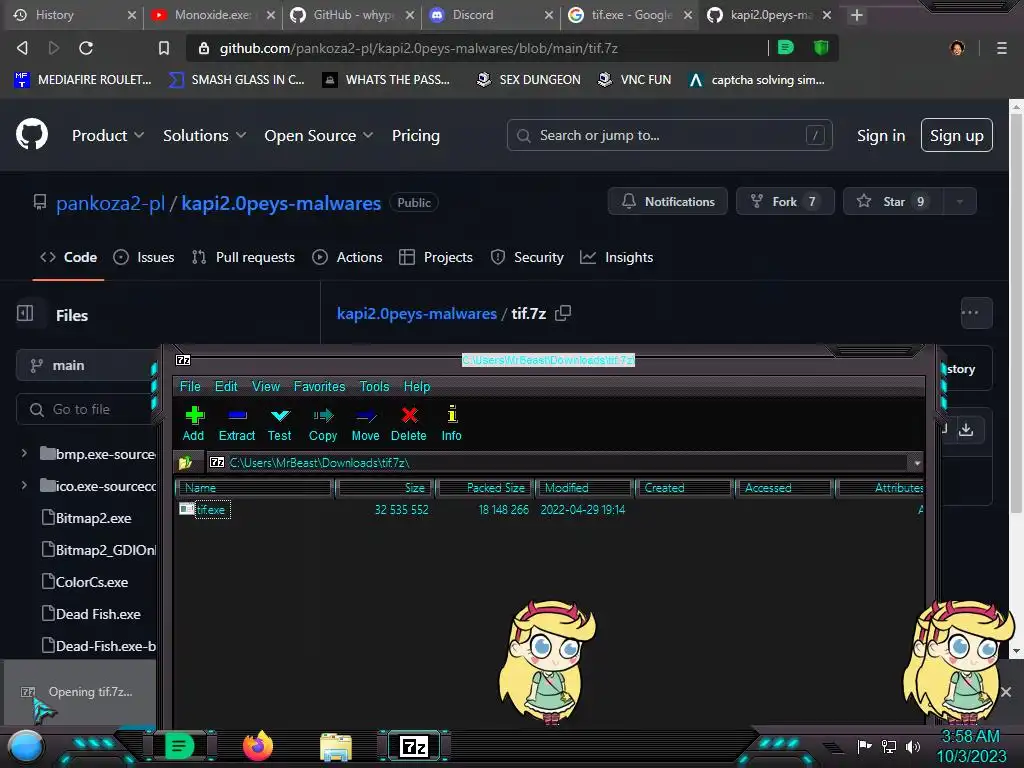Click the Copy toolbar icon in 7-Zip
Image resolution: width=1024 pixels, height=768 pixels.
click(323, 415)
